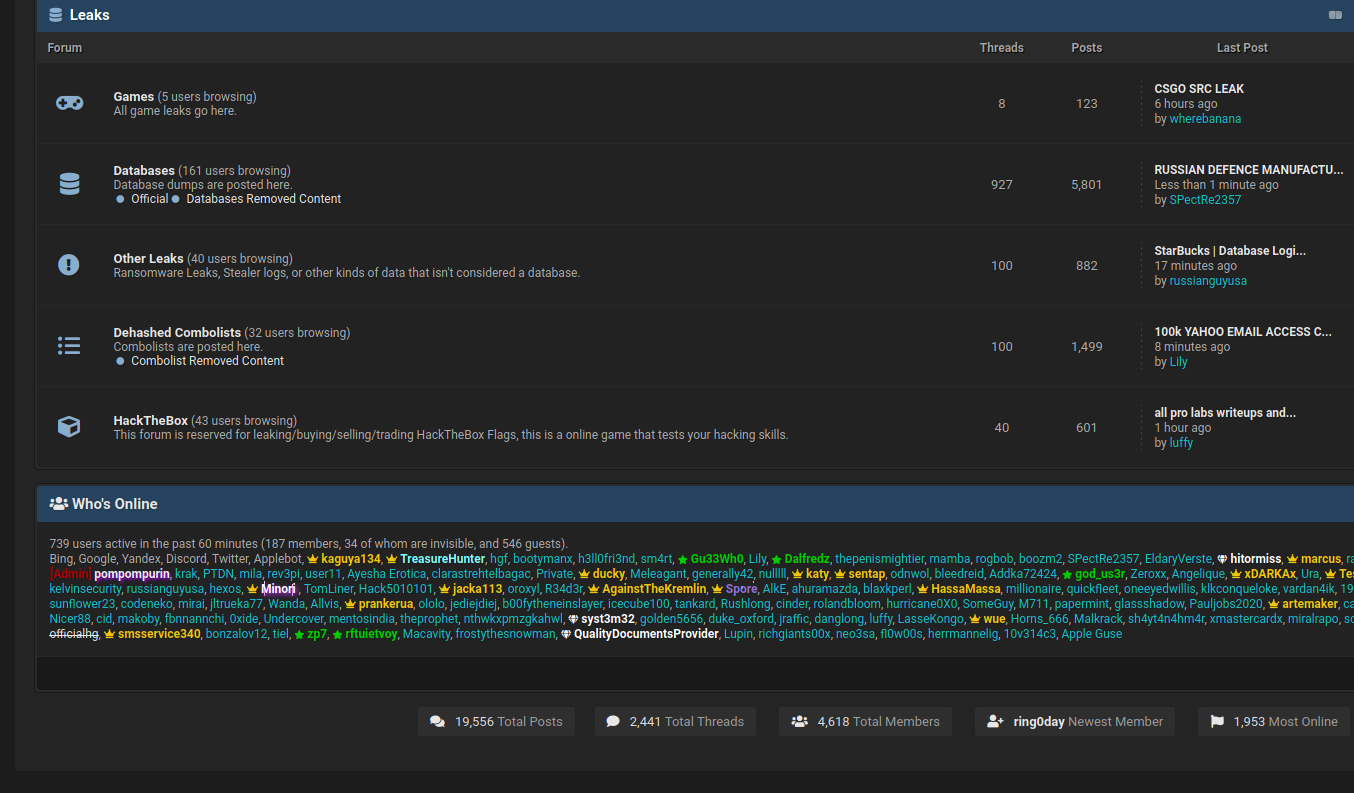Click the Games forum gamepad icon
The height and width of the screenshot is (793, 1354).
69,103
